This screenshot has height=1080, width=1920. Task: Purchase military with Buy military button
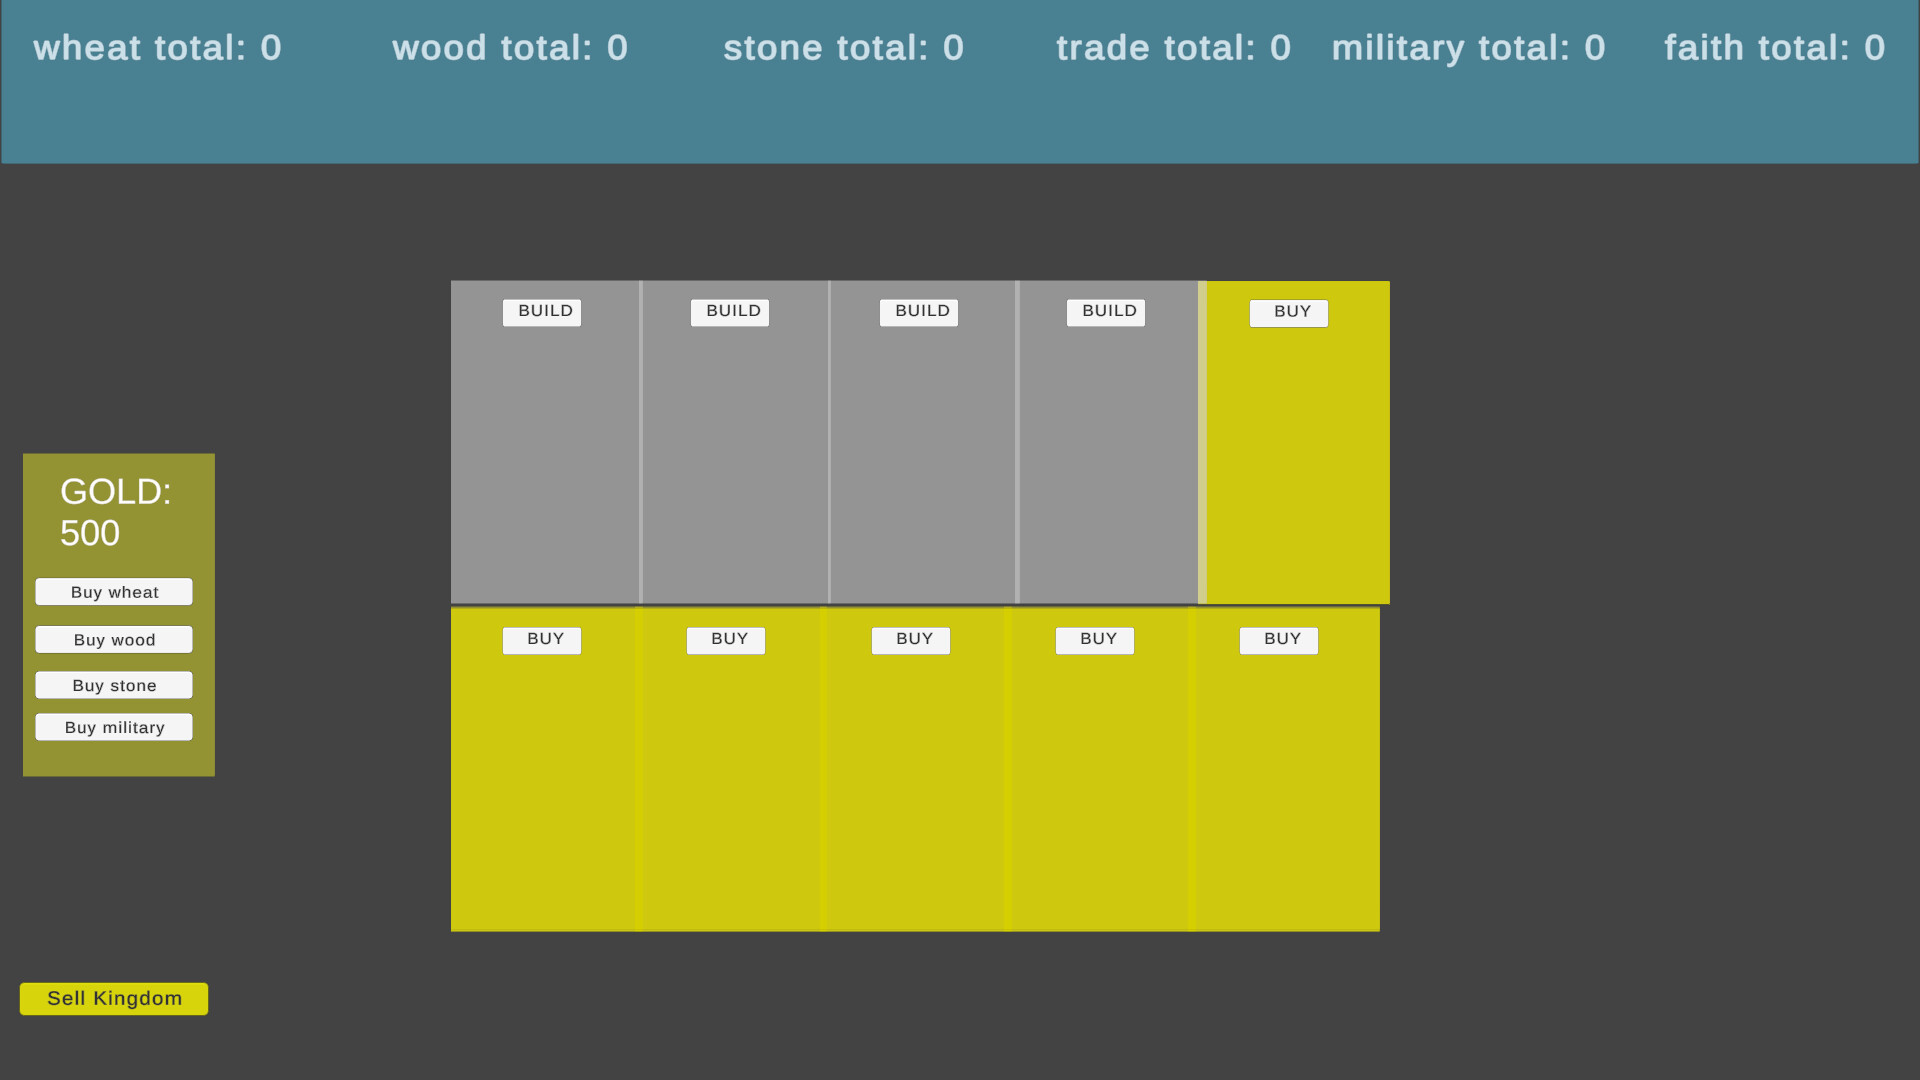[x=114, y=727]
